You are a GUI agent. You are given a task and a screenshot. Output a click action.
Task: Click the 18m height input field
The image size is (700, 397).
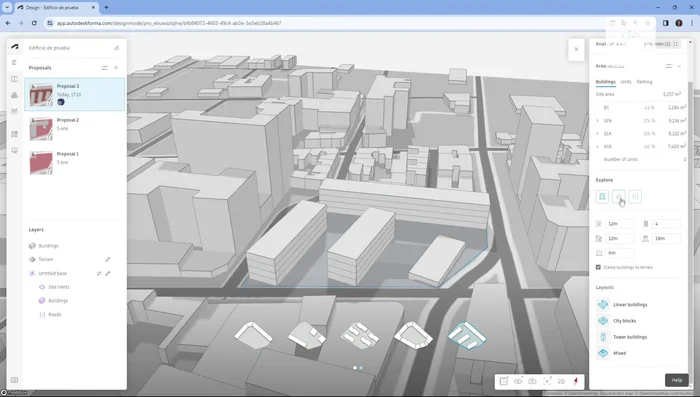tap(667, 238)
